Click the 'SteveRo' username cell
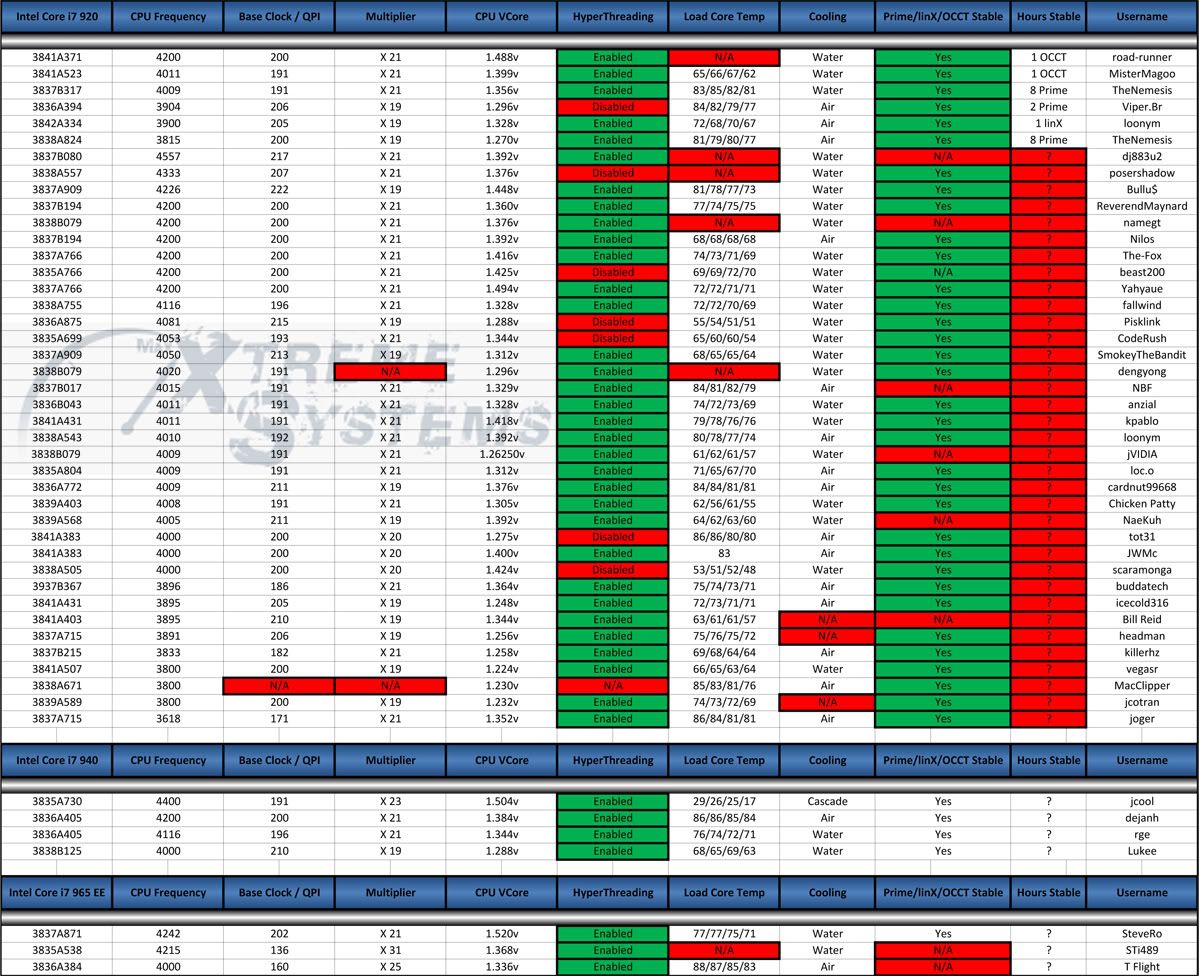 1142,934
